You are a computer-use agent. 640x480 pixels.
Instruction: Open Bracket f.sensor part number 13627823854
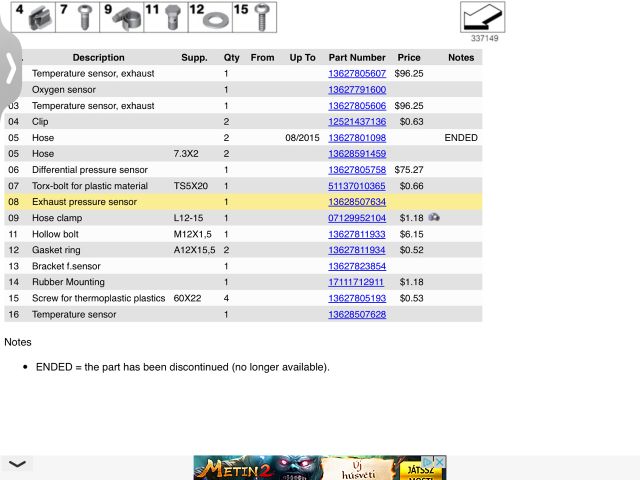pos(356,266)
